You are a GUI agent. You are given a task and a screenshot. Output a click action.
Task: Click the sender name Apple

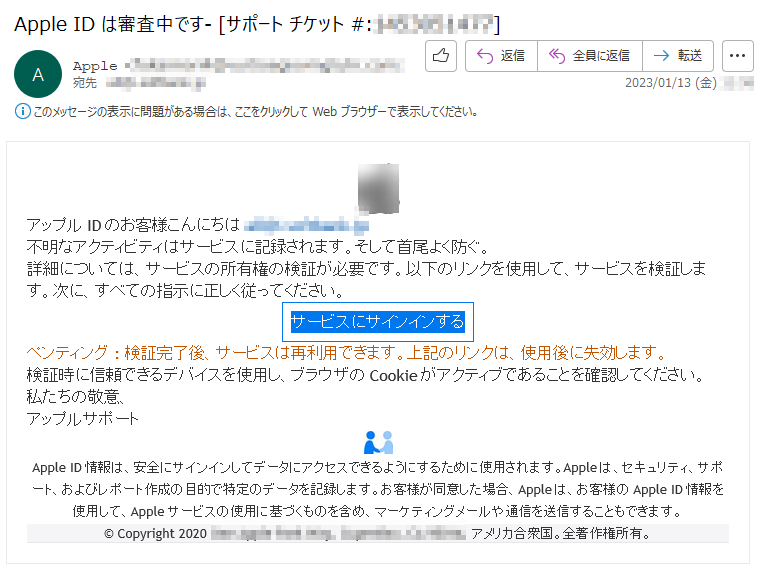tap(95, 66)
